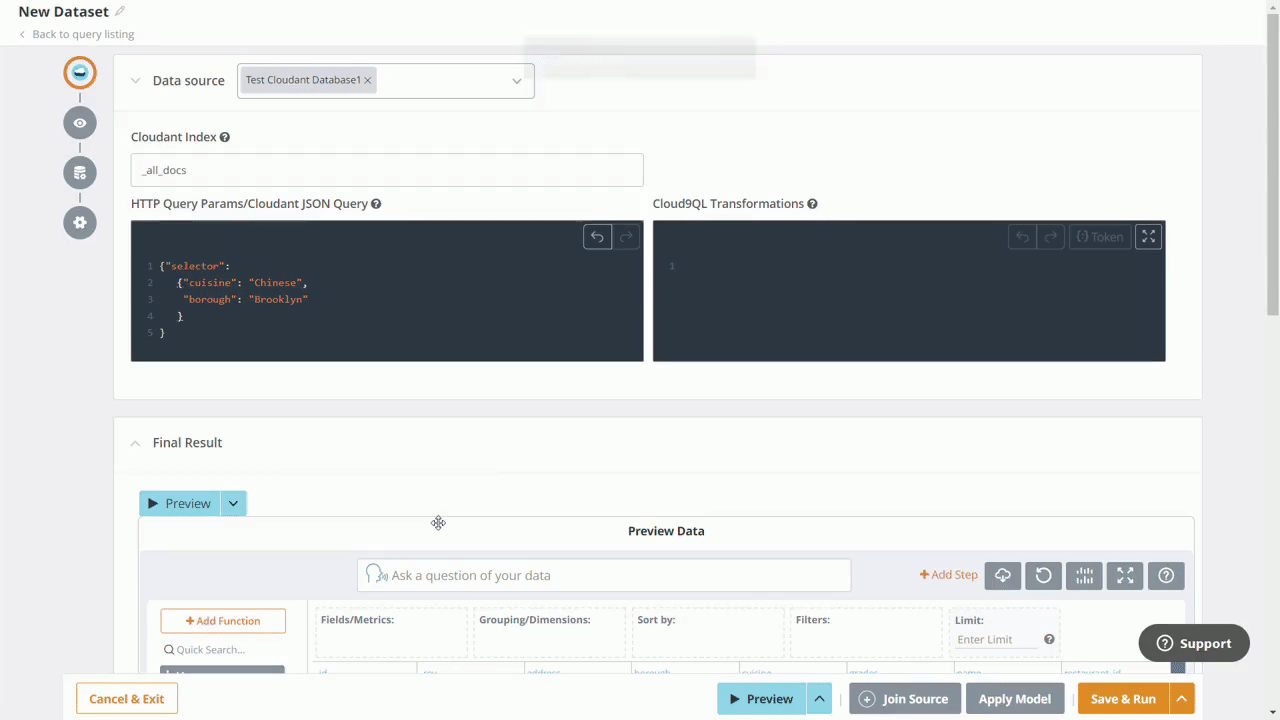Click the Apply Model button
Viewport: 1280px width, 720px height.
(x=1014, y=699)
